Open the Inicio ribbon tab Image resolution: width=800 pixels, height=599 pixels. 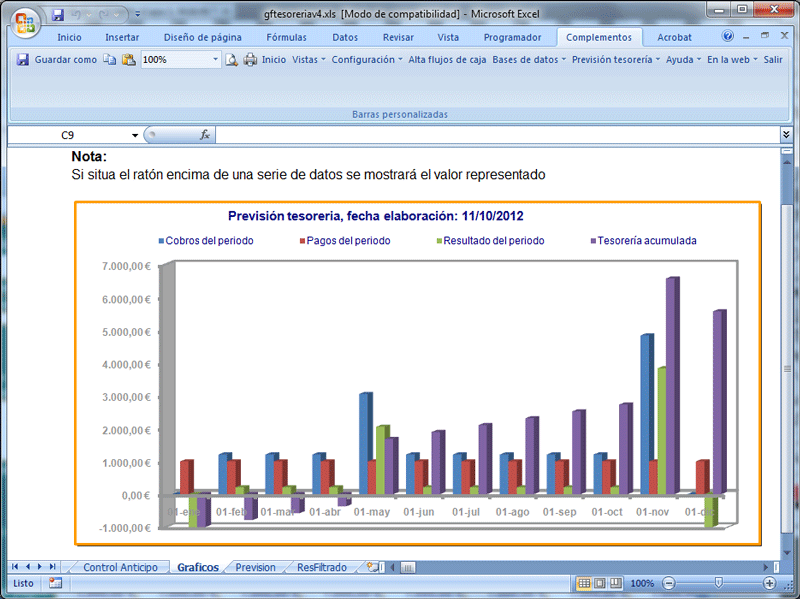tap(69, 37)
